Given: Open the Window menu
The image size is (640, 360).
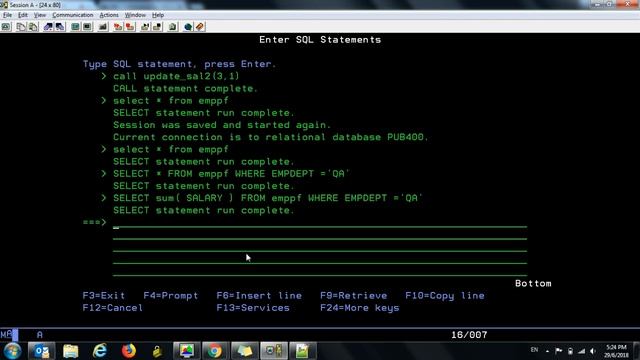Looking at the screenshot, I should tap(135, 15).
